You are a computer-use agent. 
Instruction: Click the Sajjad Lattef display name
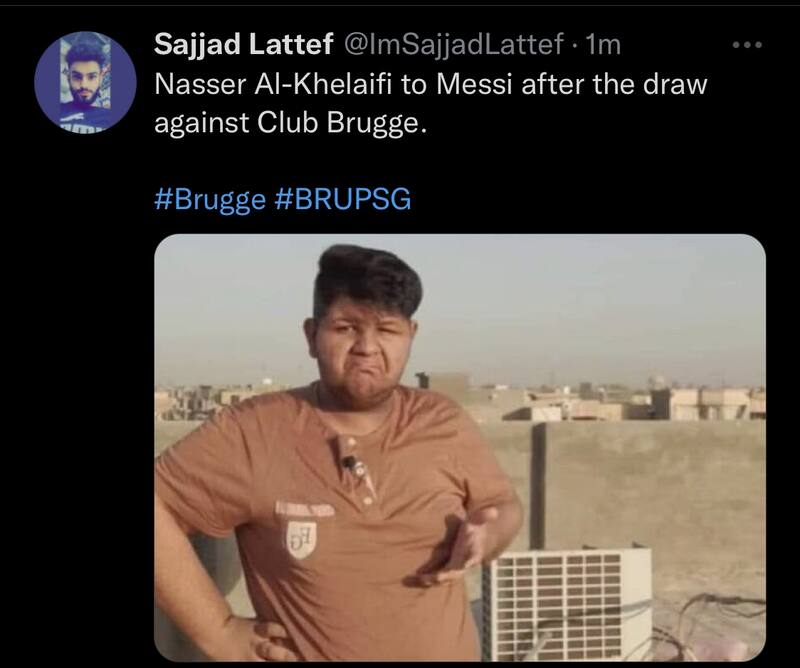click(x=244, y=44)
